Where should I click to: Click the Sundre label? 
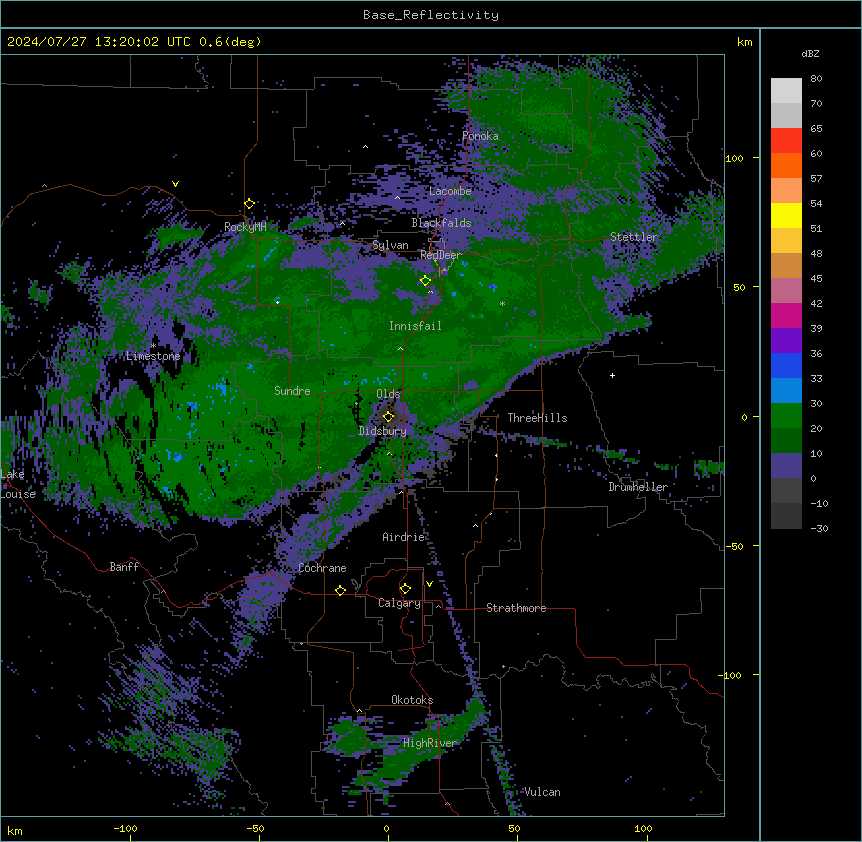pos(292,391)
